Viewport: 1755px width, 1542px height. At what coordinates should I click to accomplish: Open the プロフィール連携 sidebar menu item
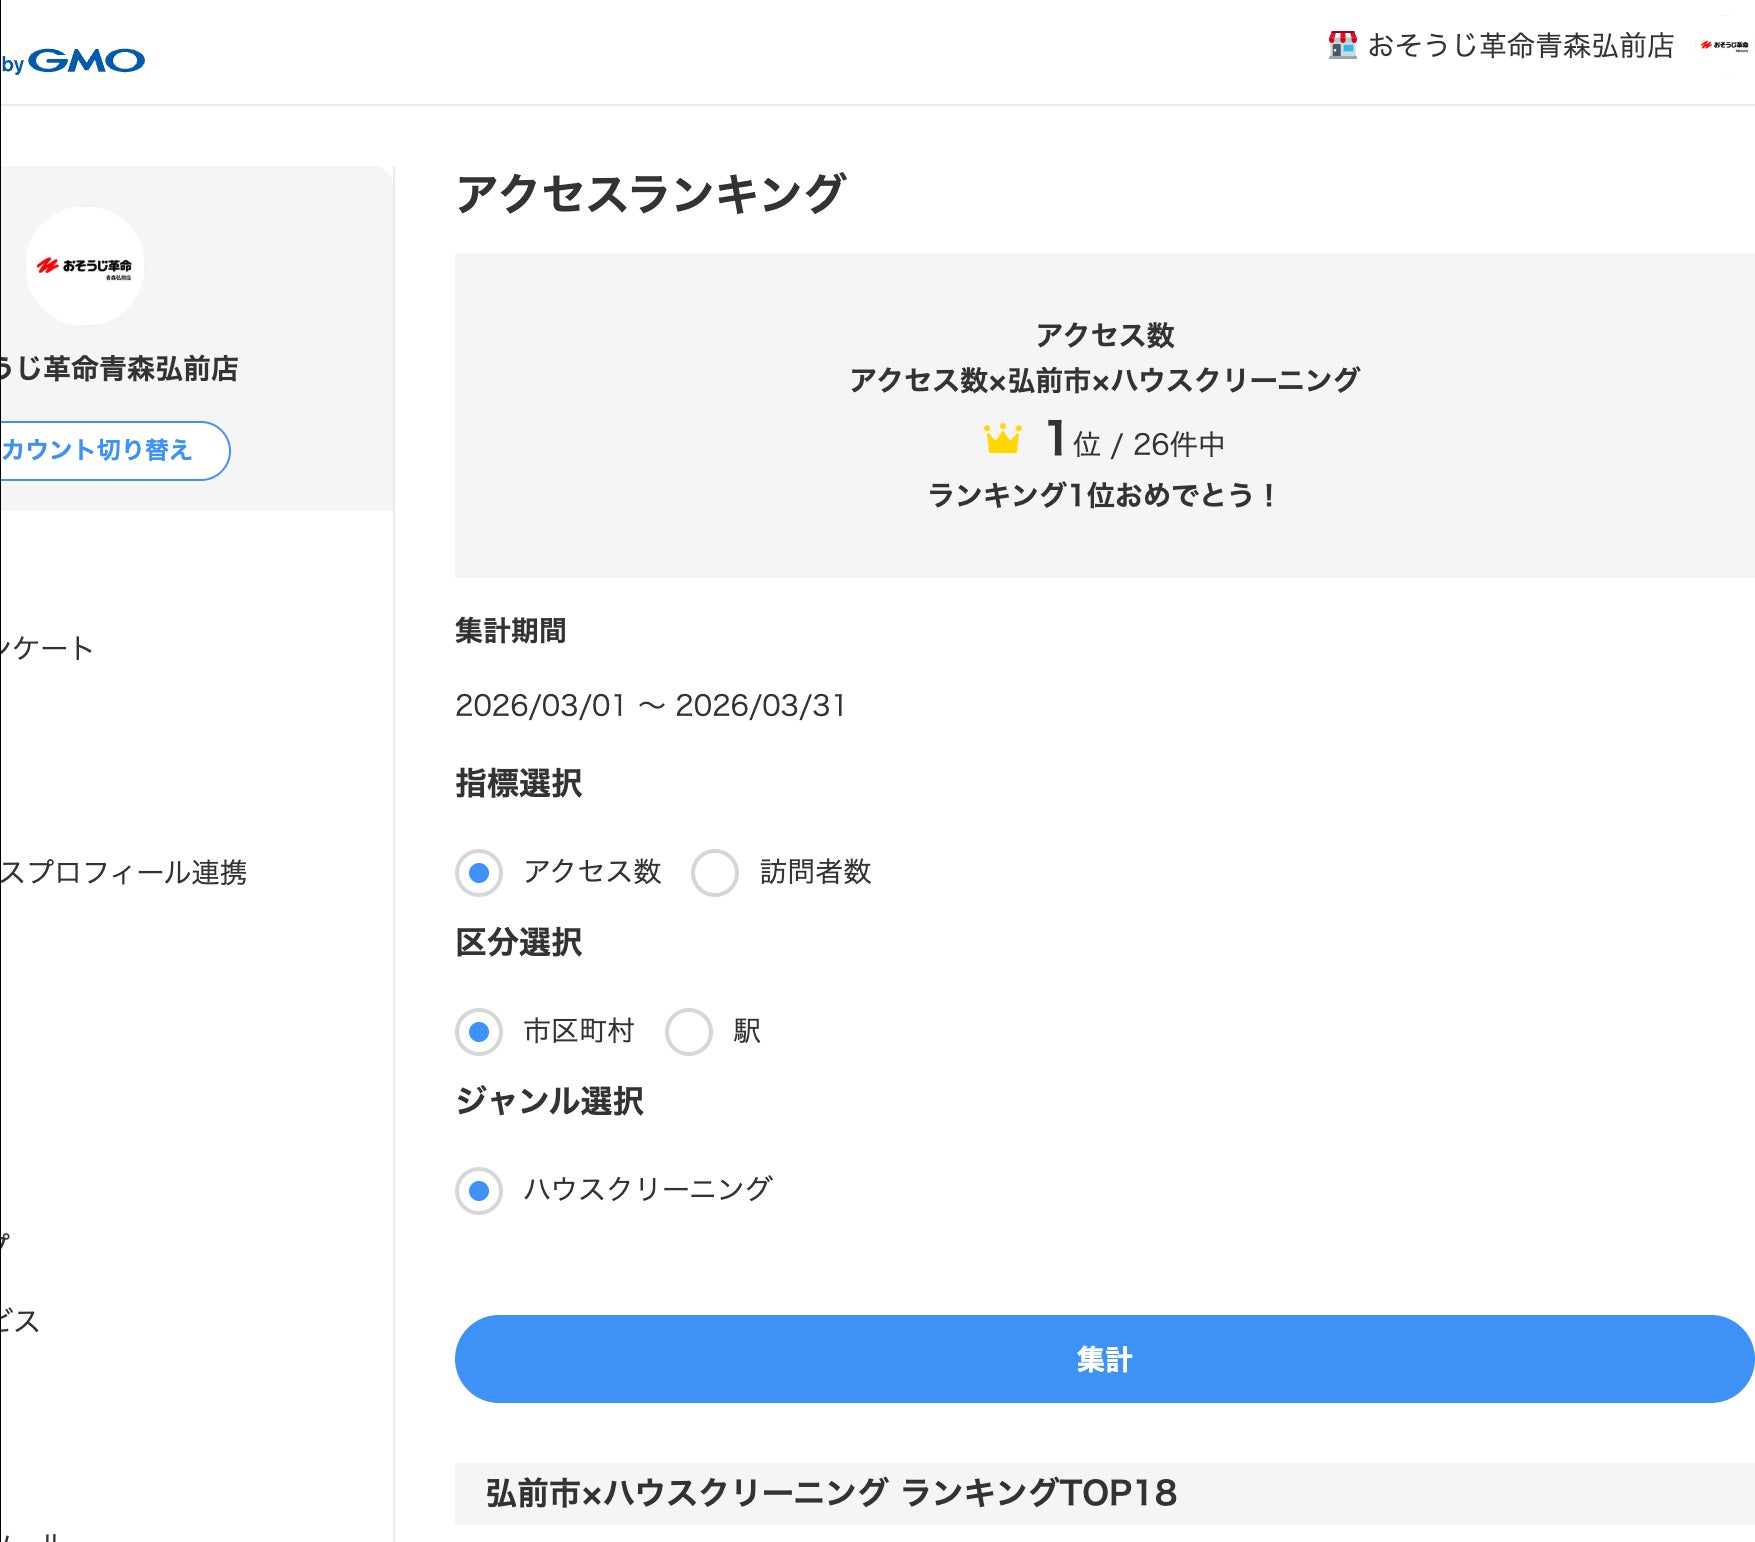pyautogui.click(x=123, y=872)
